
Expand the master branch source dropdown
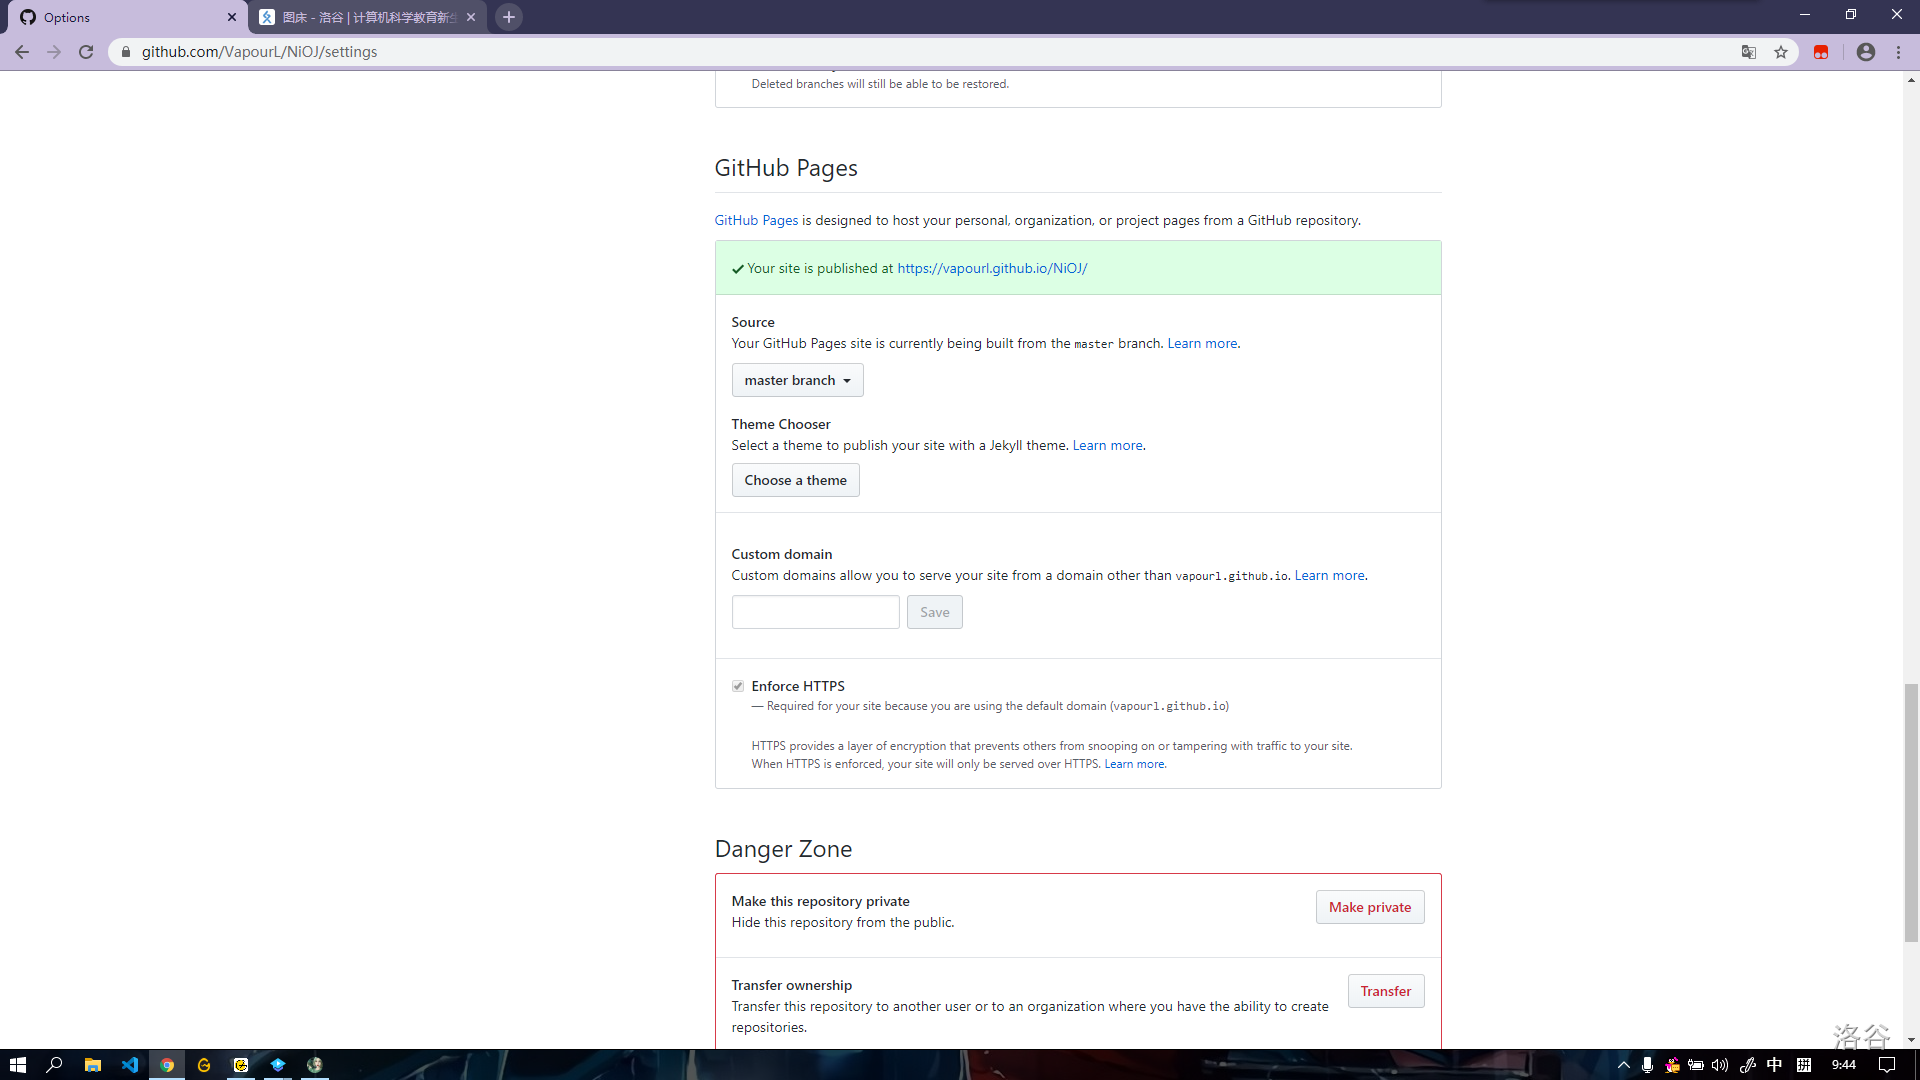(797, 380)
